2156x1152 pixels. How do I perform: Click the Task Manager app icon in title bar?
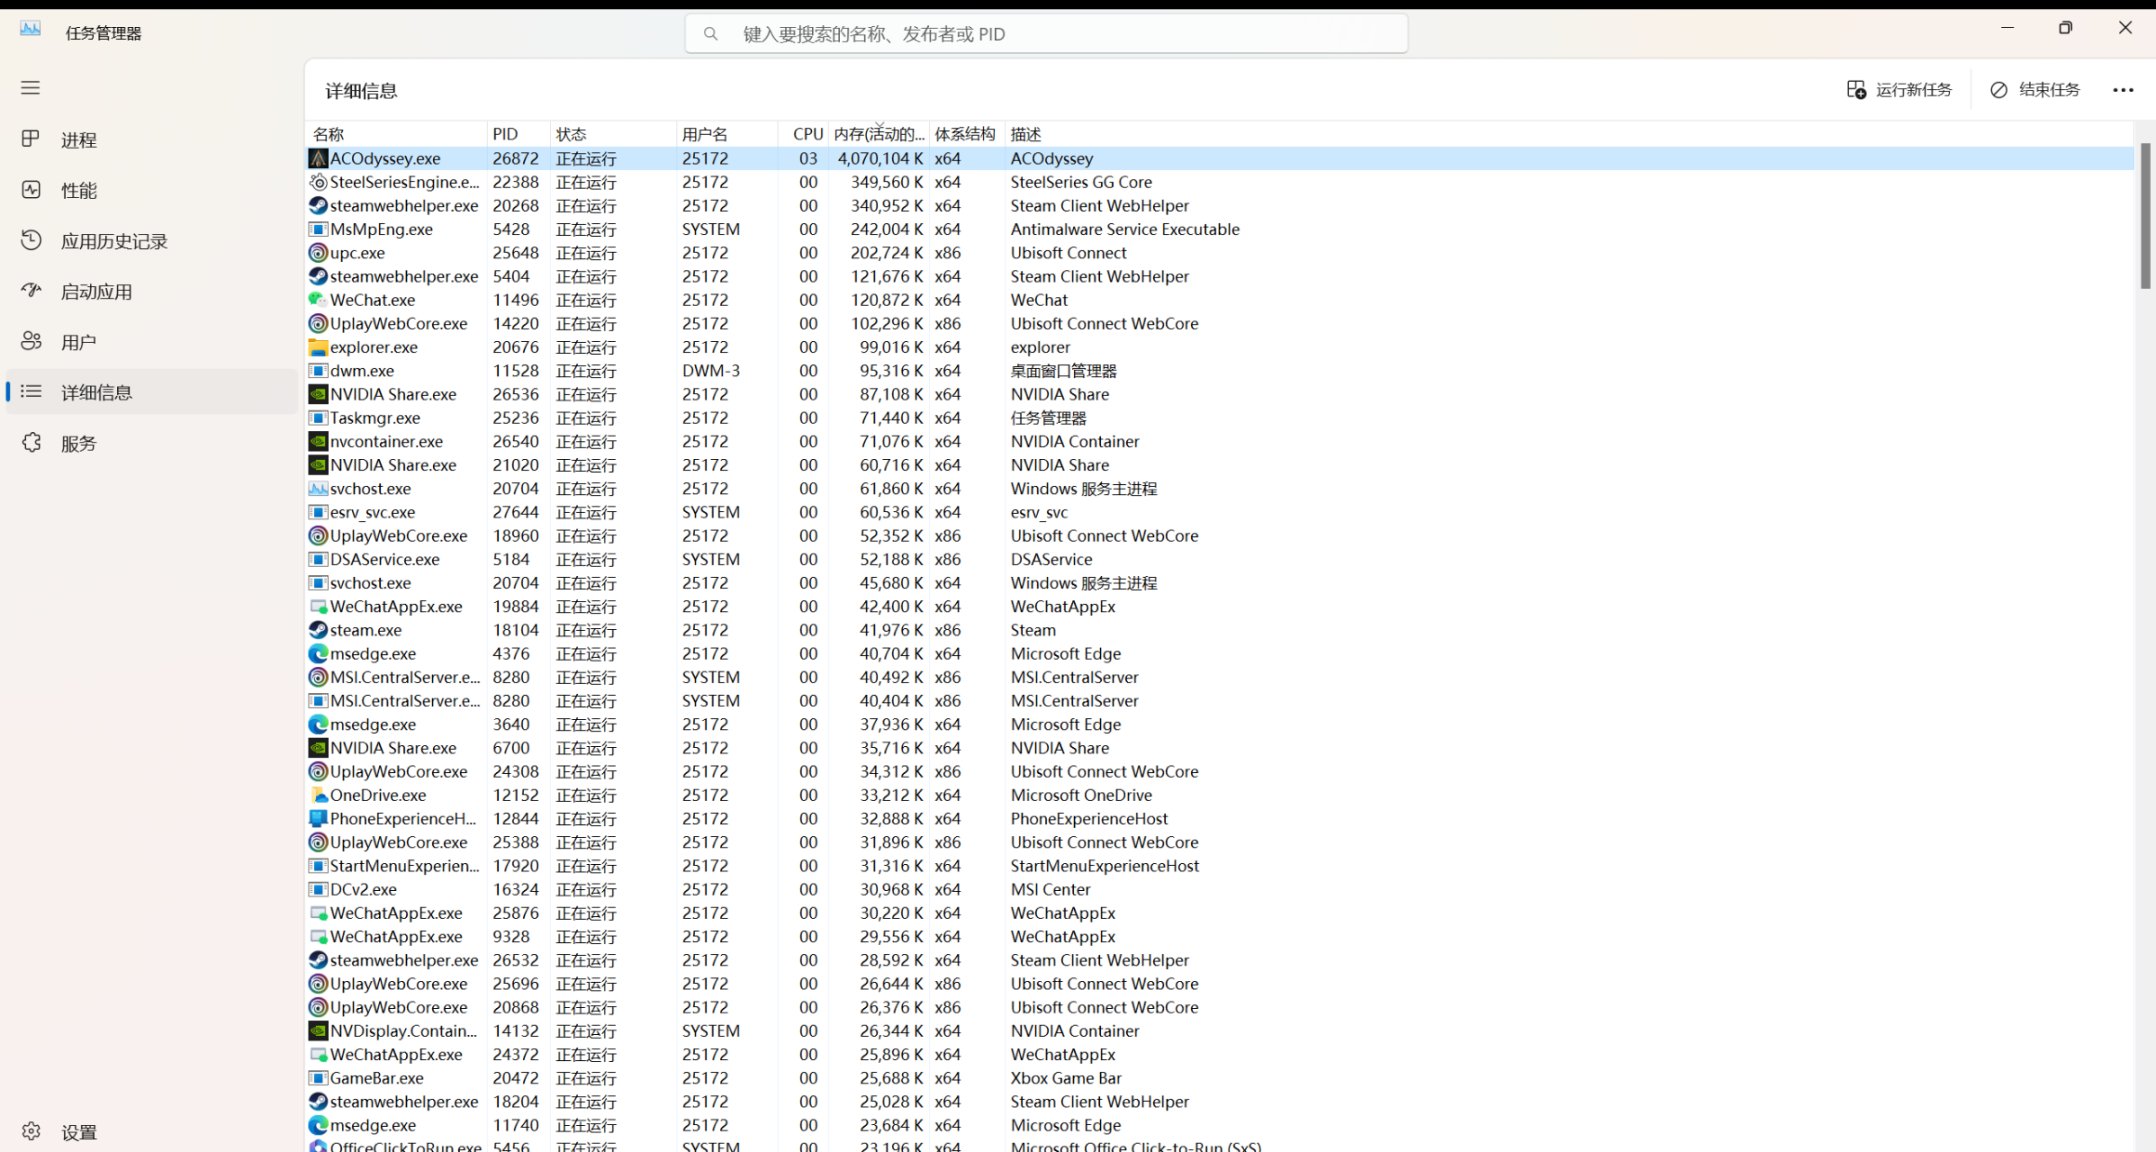[x=31, y=29]
